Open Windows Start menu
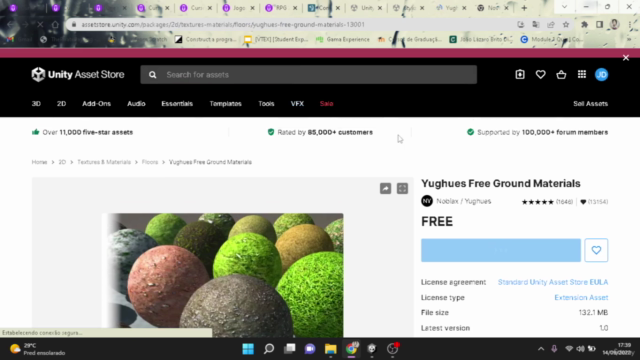This screenshot has width=640, height=360. pyautogui.click(x=248, y=349)
